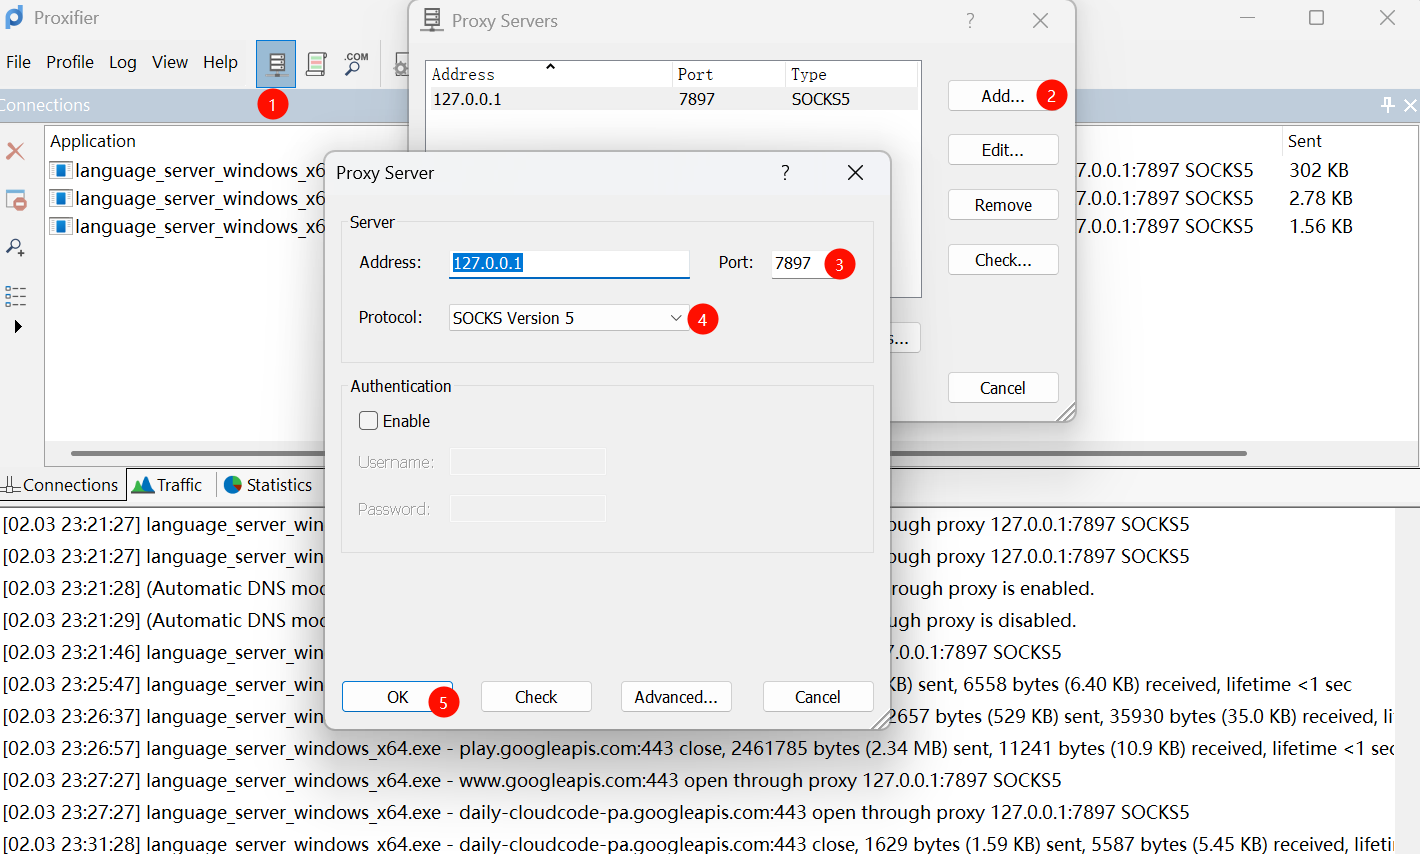Click the Proxy Servers toolbar icon
Viewport: 1420px width, 854px height.
[276, 64]
